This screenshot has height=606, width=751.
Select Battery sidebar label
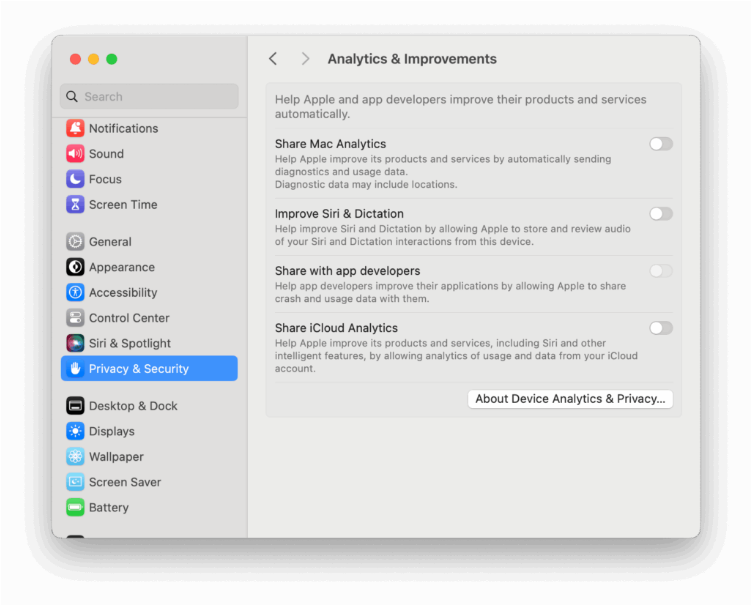(109, 508)
